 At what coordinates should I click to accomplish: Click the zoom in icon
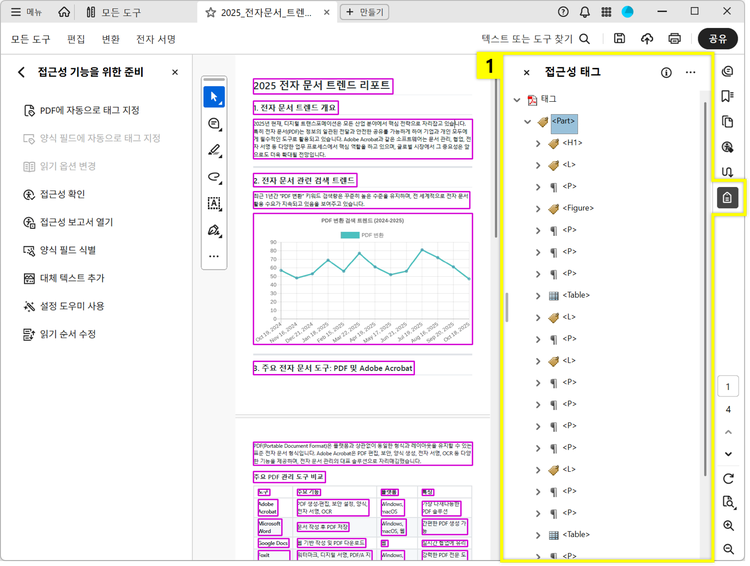tap(728, 526)
